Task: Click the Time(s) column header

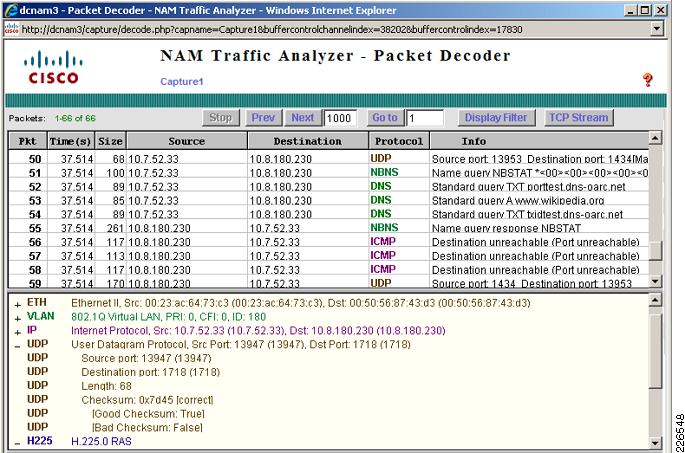Action: [x=70, y=141]
